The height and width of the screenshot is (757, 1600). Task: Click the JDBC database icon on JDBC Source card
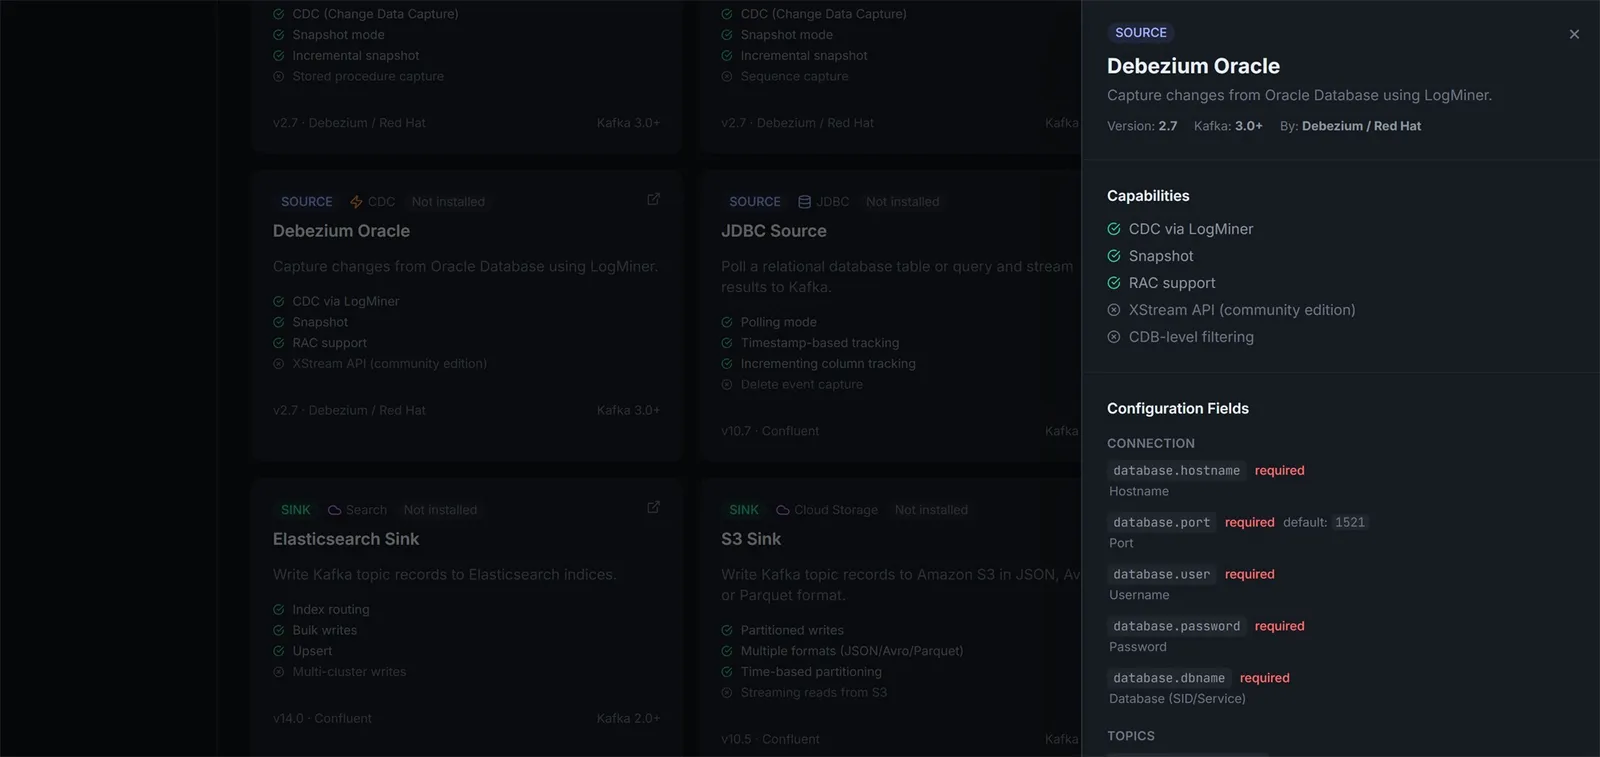tap(804, 202)
